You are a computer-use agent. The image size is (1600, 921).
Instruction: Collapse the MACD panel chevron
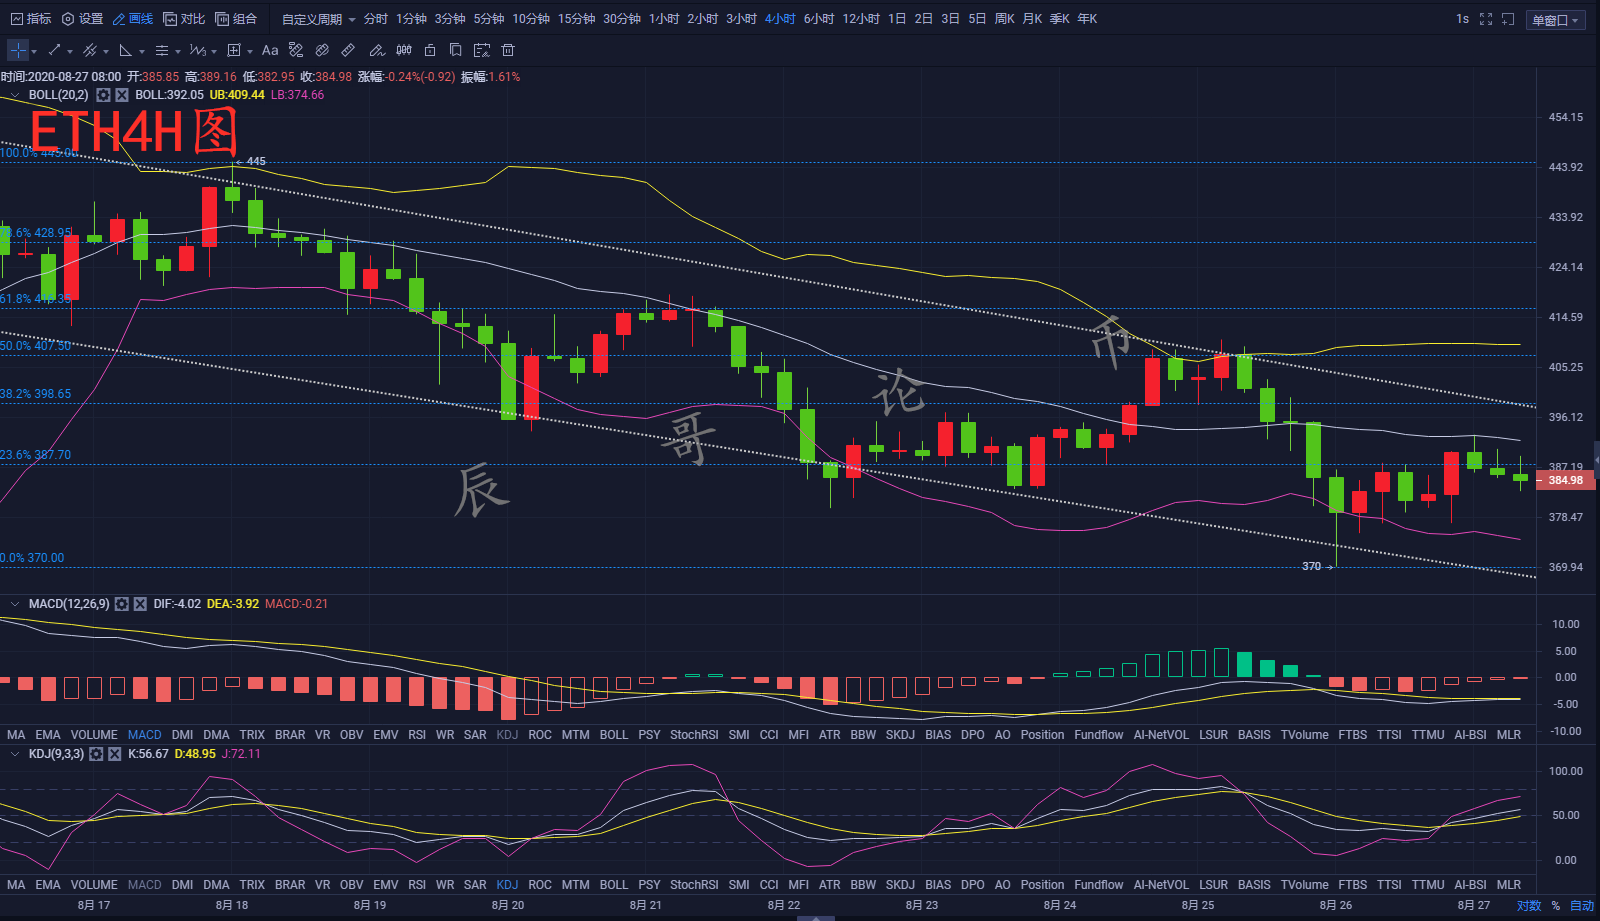15,604
